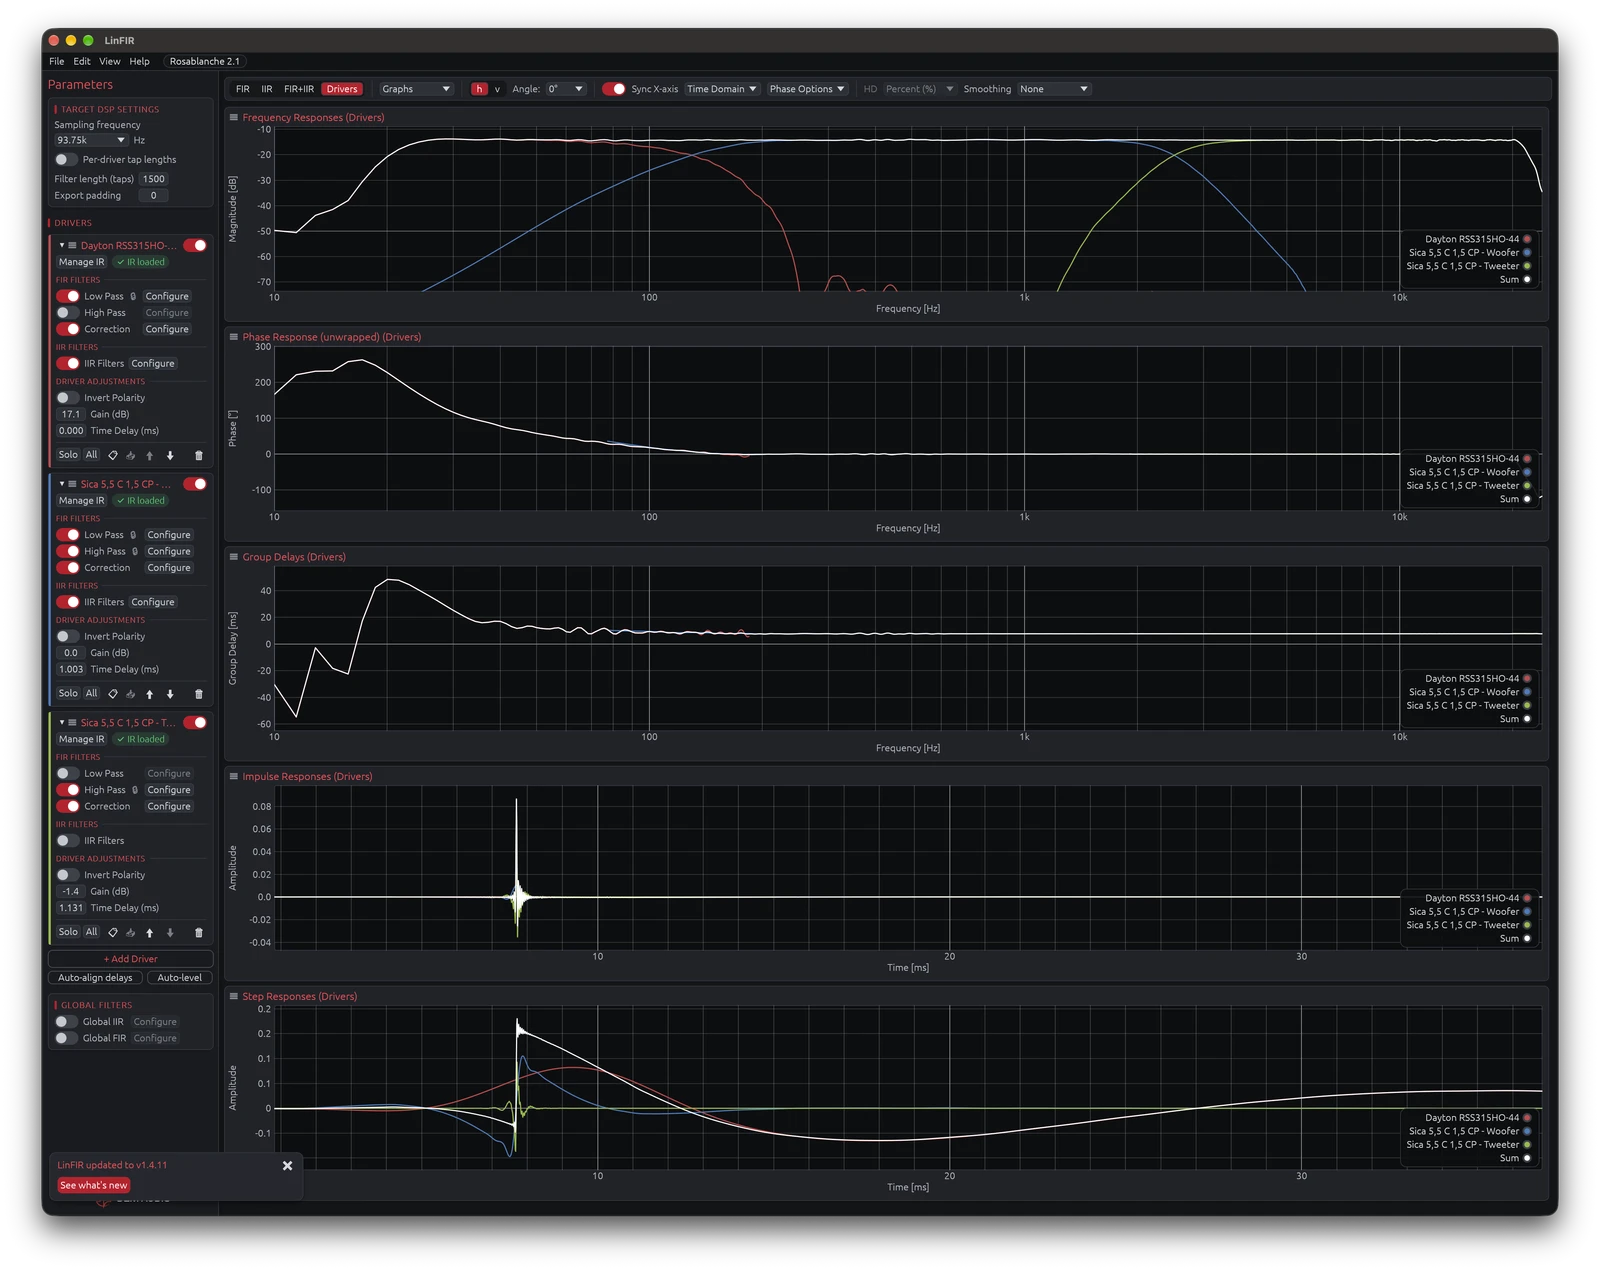The height and width of the screenshot is (1271, 1600).
Task: Open Smoothing None dropdown
Action: (1054, 89)
